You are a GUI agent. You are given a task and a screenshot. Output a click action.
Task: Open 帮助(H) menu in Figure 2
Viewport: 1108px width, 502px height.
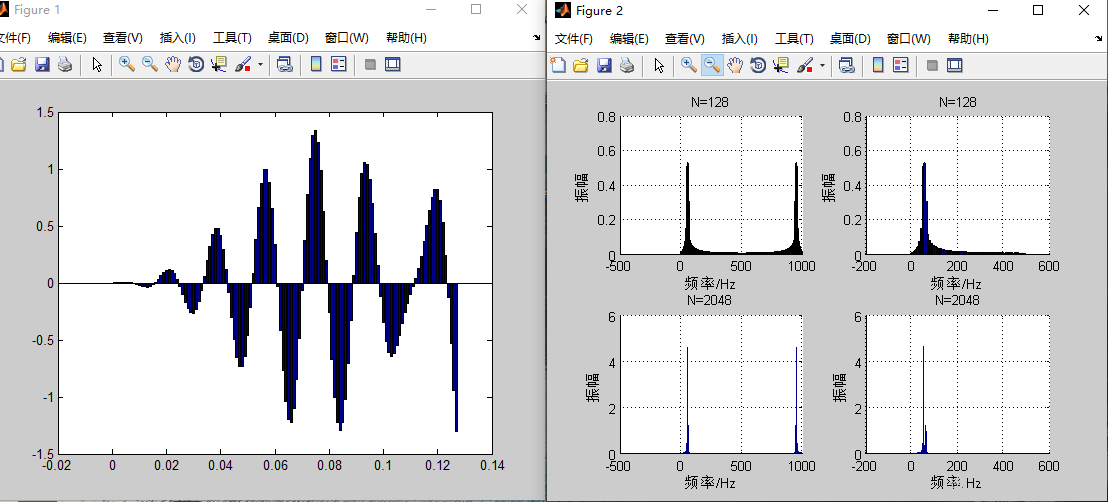[968, 39]
